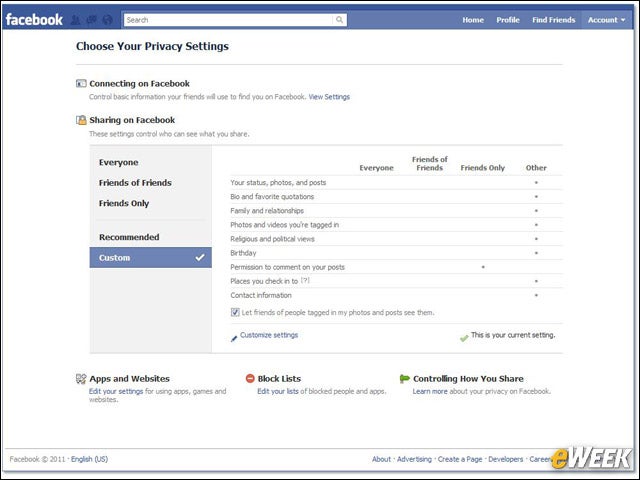The height and width of the screenshot is (480, 640).
Task: Click the Controlling How You Share icon
Action: click(404, 379)
